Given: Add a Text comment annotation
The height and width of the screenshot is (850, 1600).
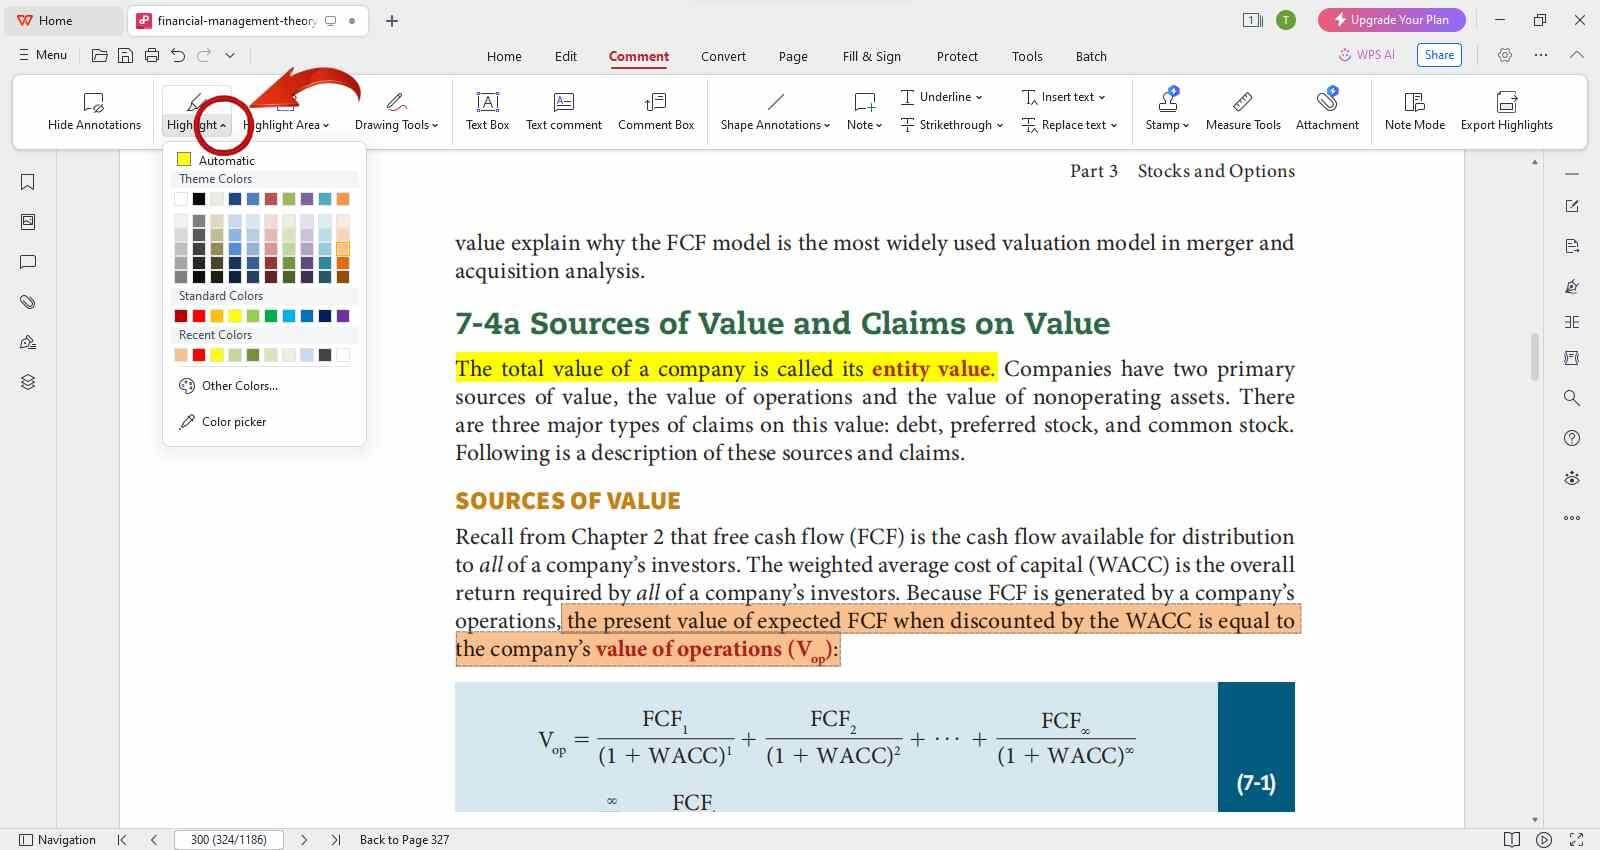Looking at the screenshot, I should (x=564, y=110).
